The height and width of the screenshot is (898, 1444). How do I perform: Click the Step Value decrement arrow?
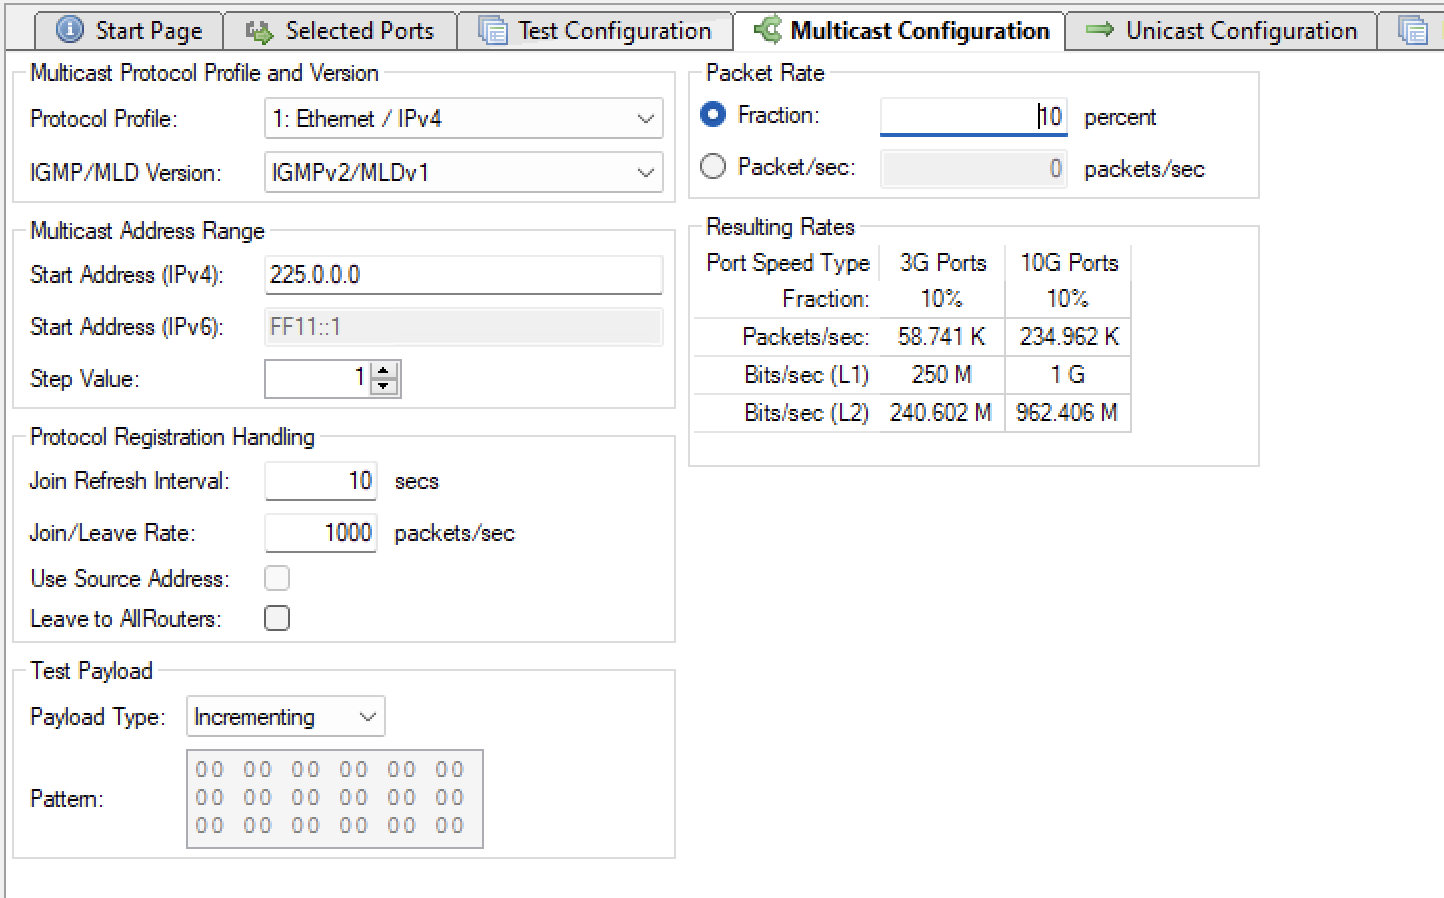coord(384,386)
